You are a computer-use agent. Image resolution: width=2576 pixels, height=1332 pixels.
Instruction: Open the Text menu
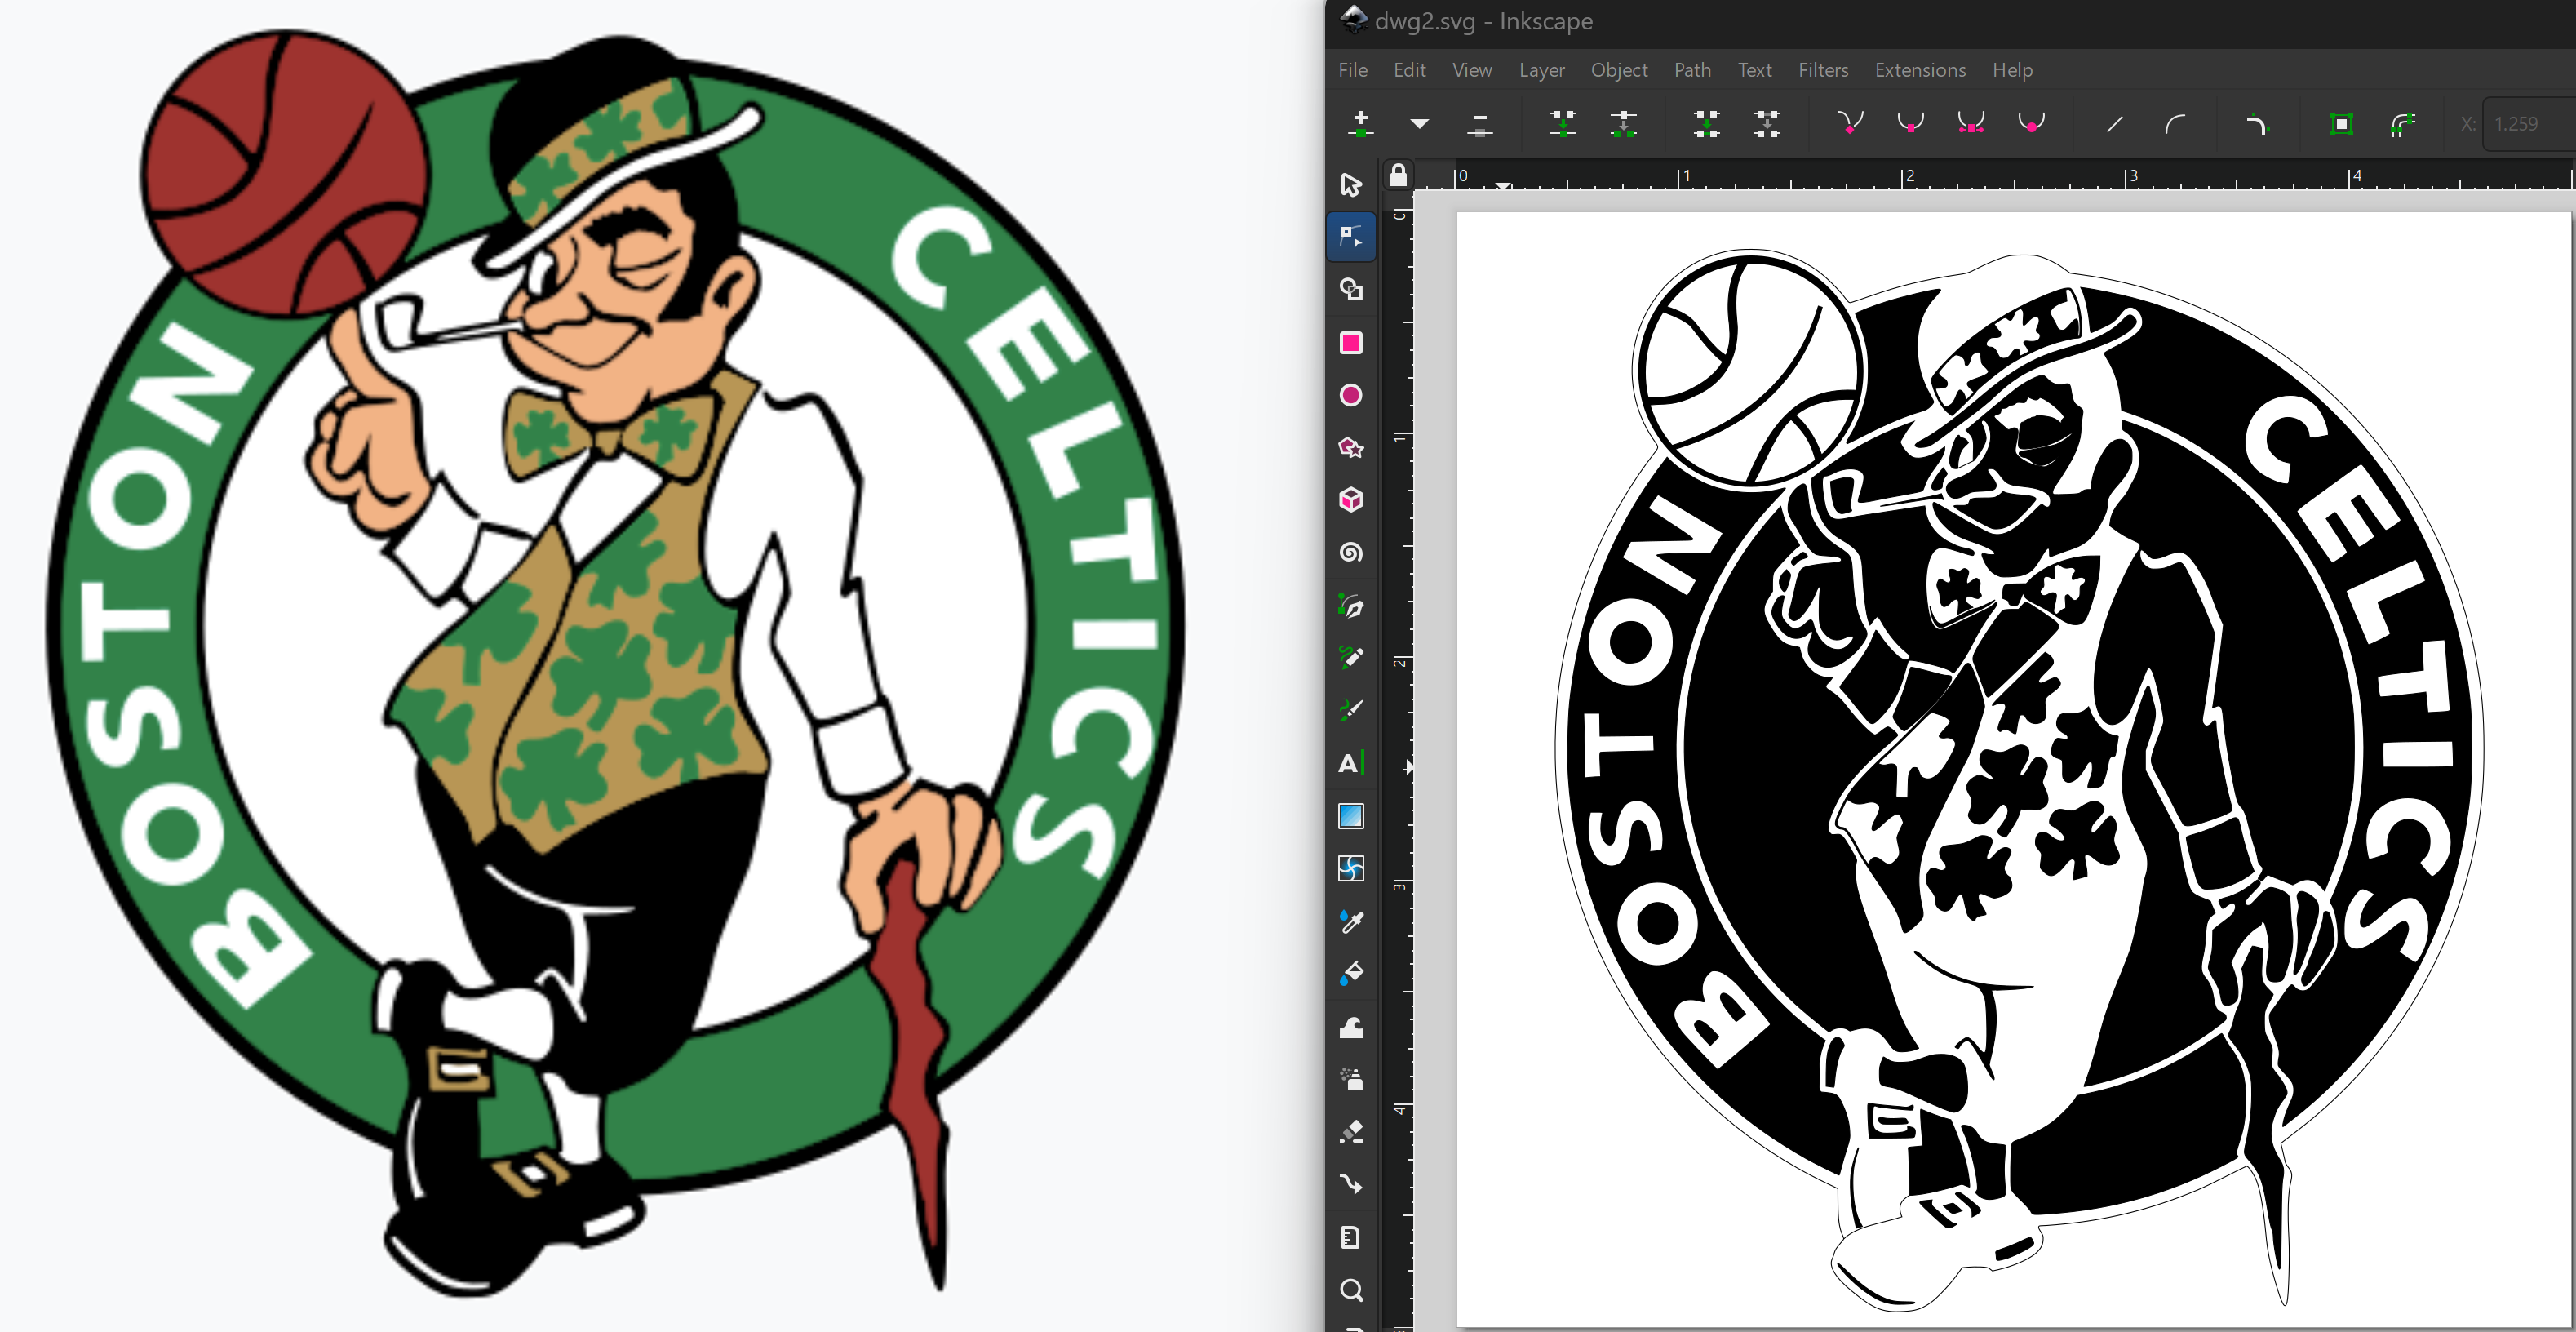1754,70
